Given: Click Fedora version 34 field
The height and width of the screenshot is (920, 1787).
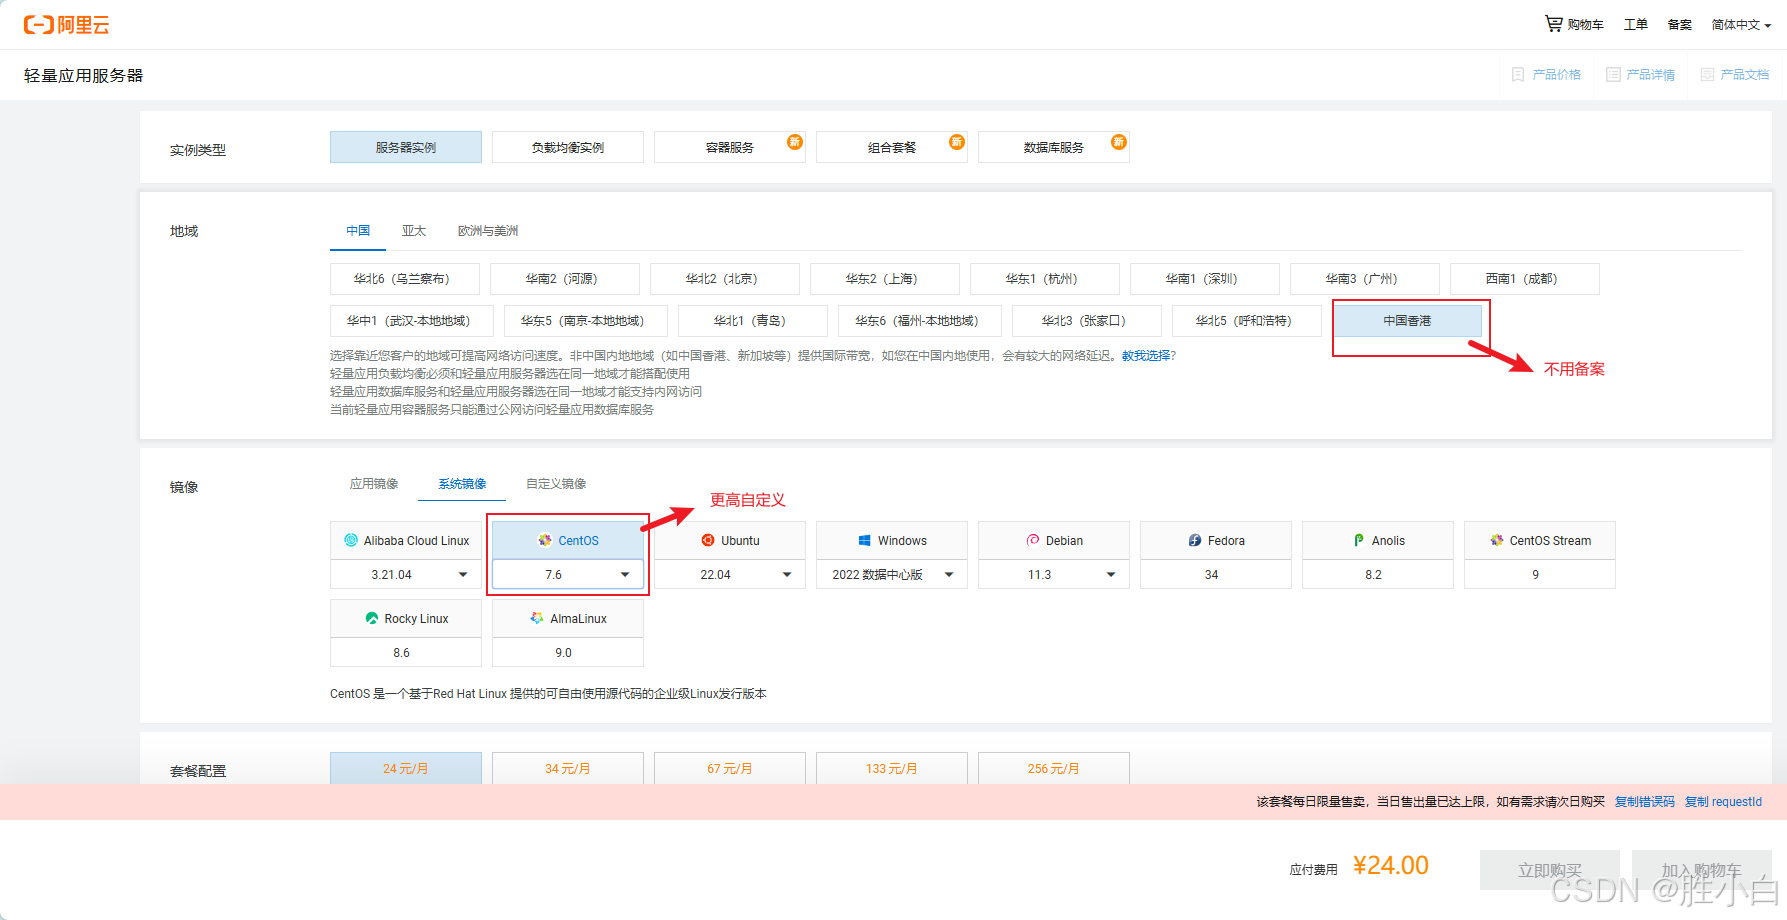Looking at the screenshot, I should tap(1216, 574).
